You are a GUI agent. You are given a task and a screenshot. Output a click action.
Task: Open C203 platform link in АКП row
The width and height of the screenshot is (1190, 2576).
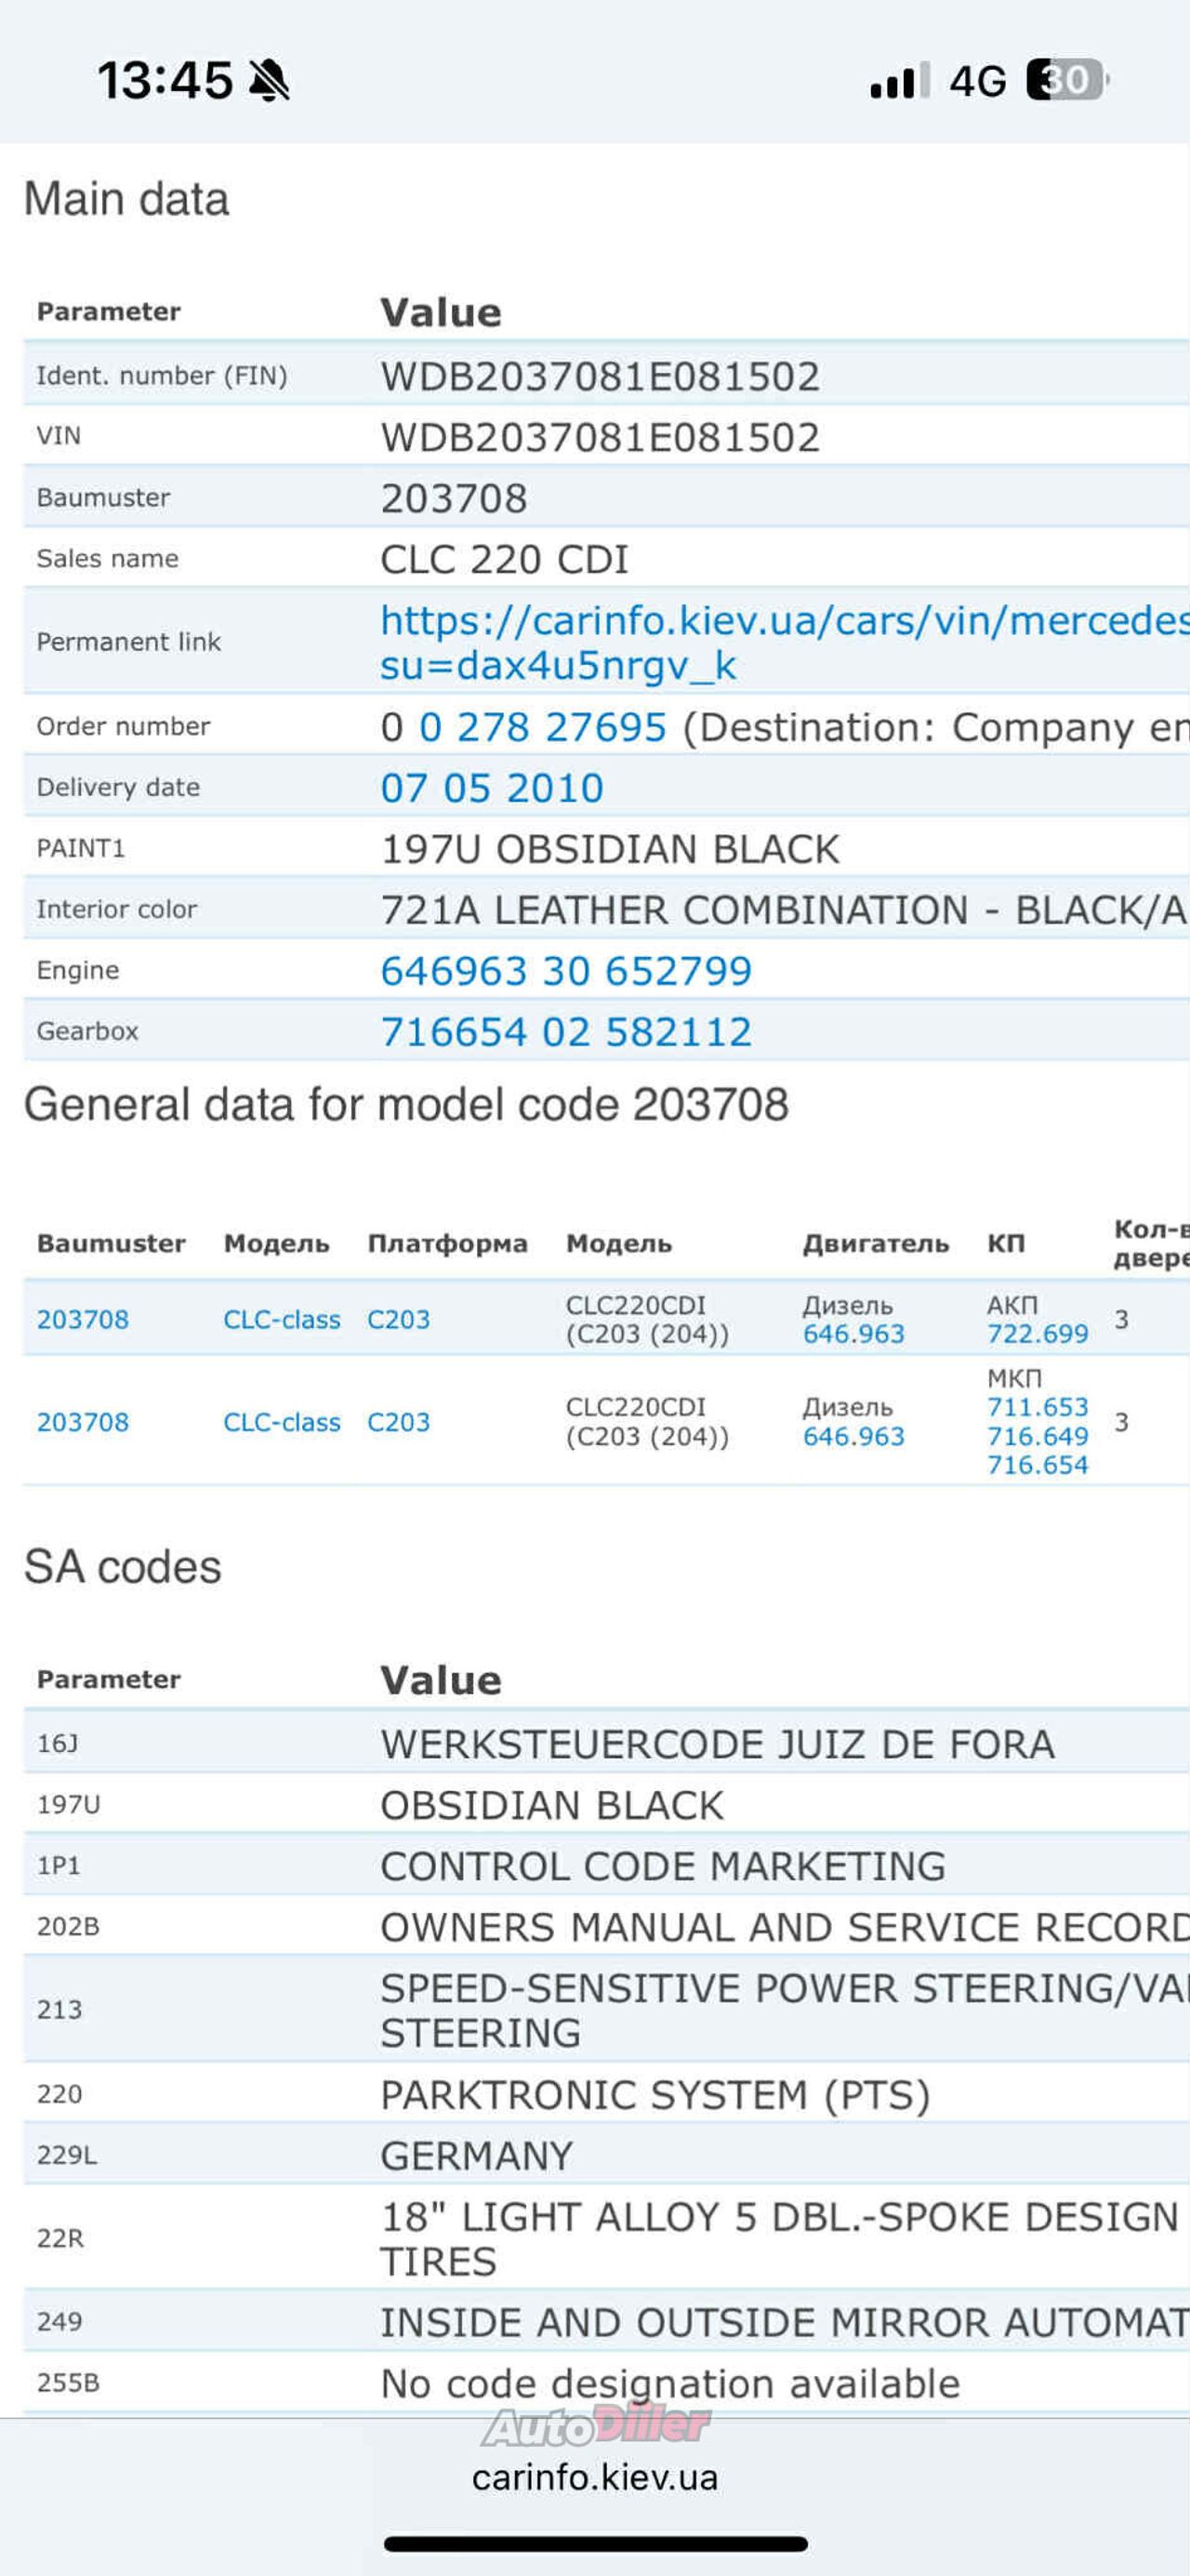pos(398,1320)
